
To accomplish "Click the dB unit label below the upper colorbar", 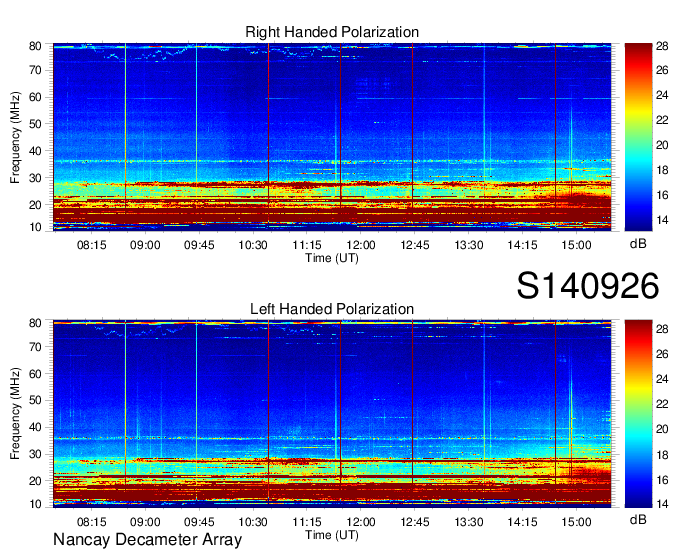I will click(x=638, y=244).
